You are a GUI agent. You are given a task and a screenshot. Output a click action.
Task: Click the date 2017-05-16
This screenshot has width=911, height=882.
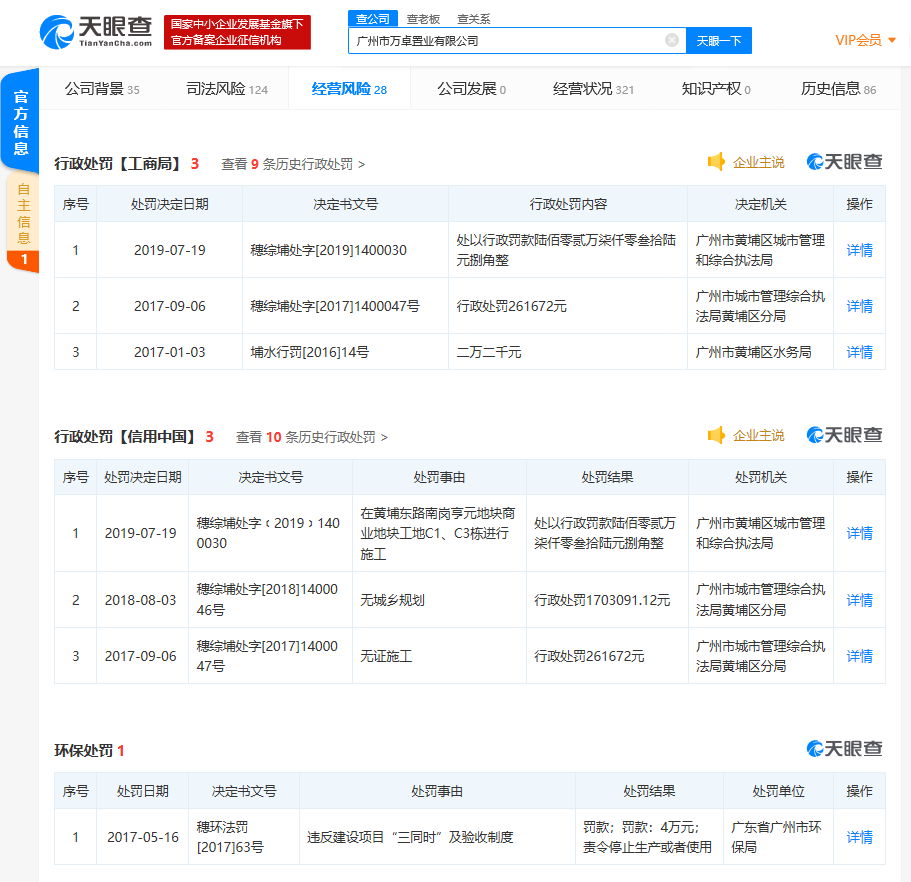(x=143, y=837)
